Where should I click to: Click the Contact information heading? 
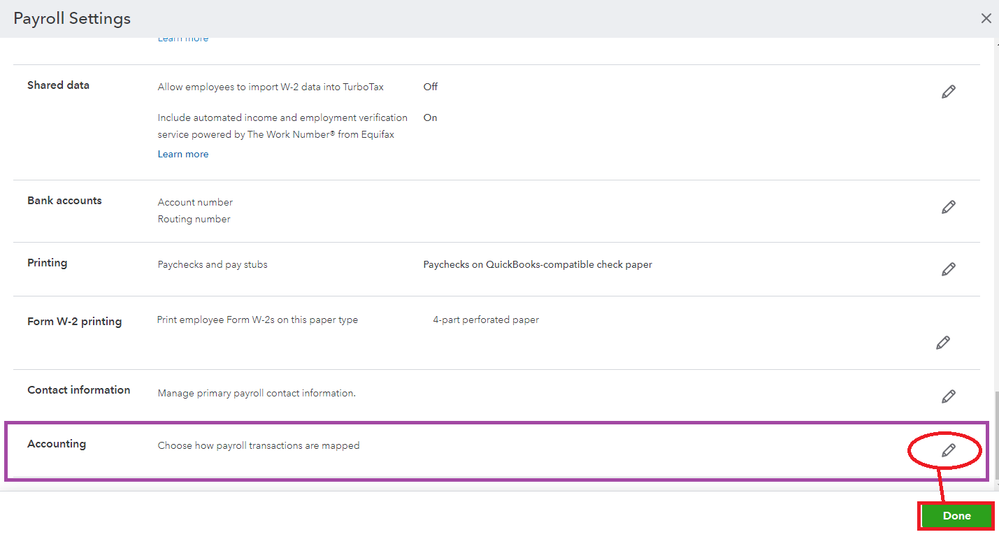78,390
